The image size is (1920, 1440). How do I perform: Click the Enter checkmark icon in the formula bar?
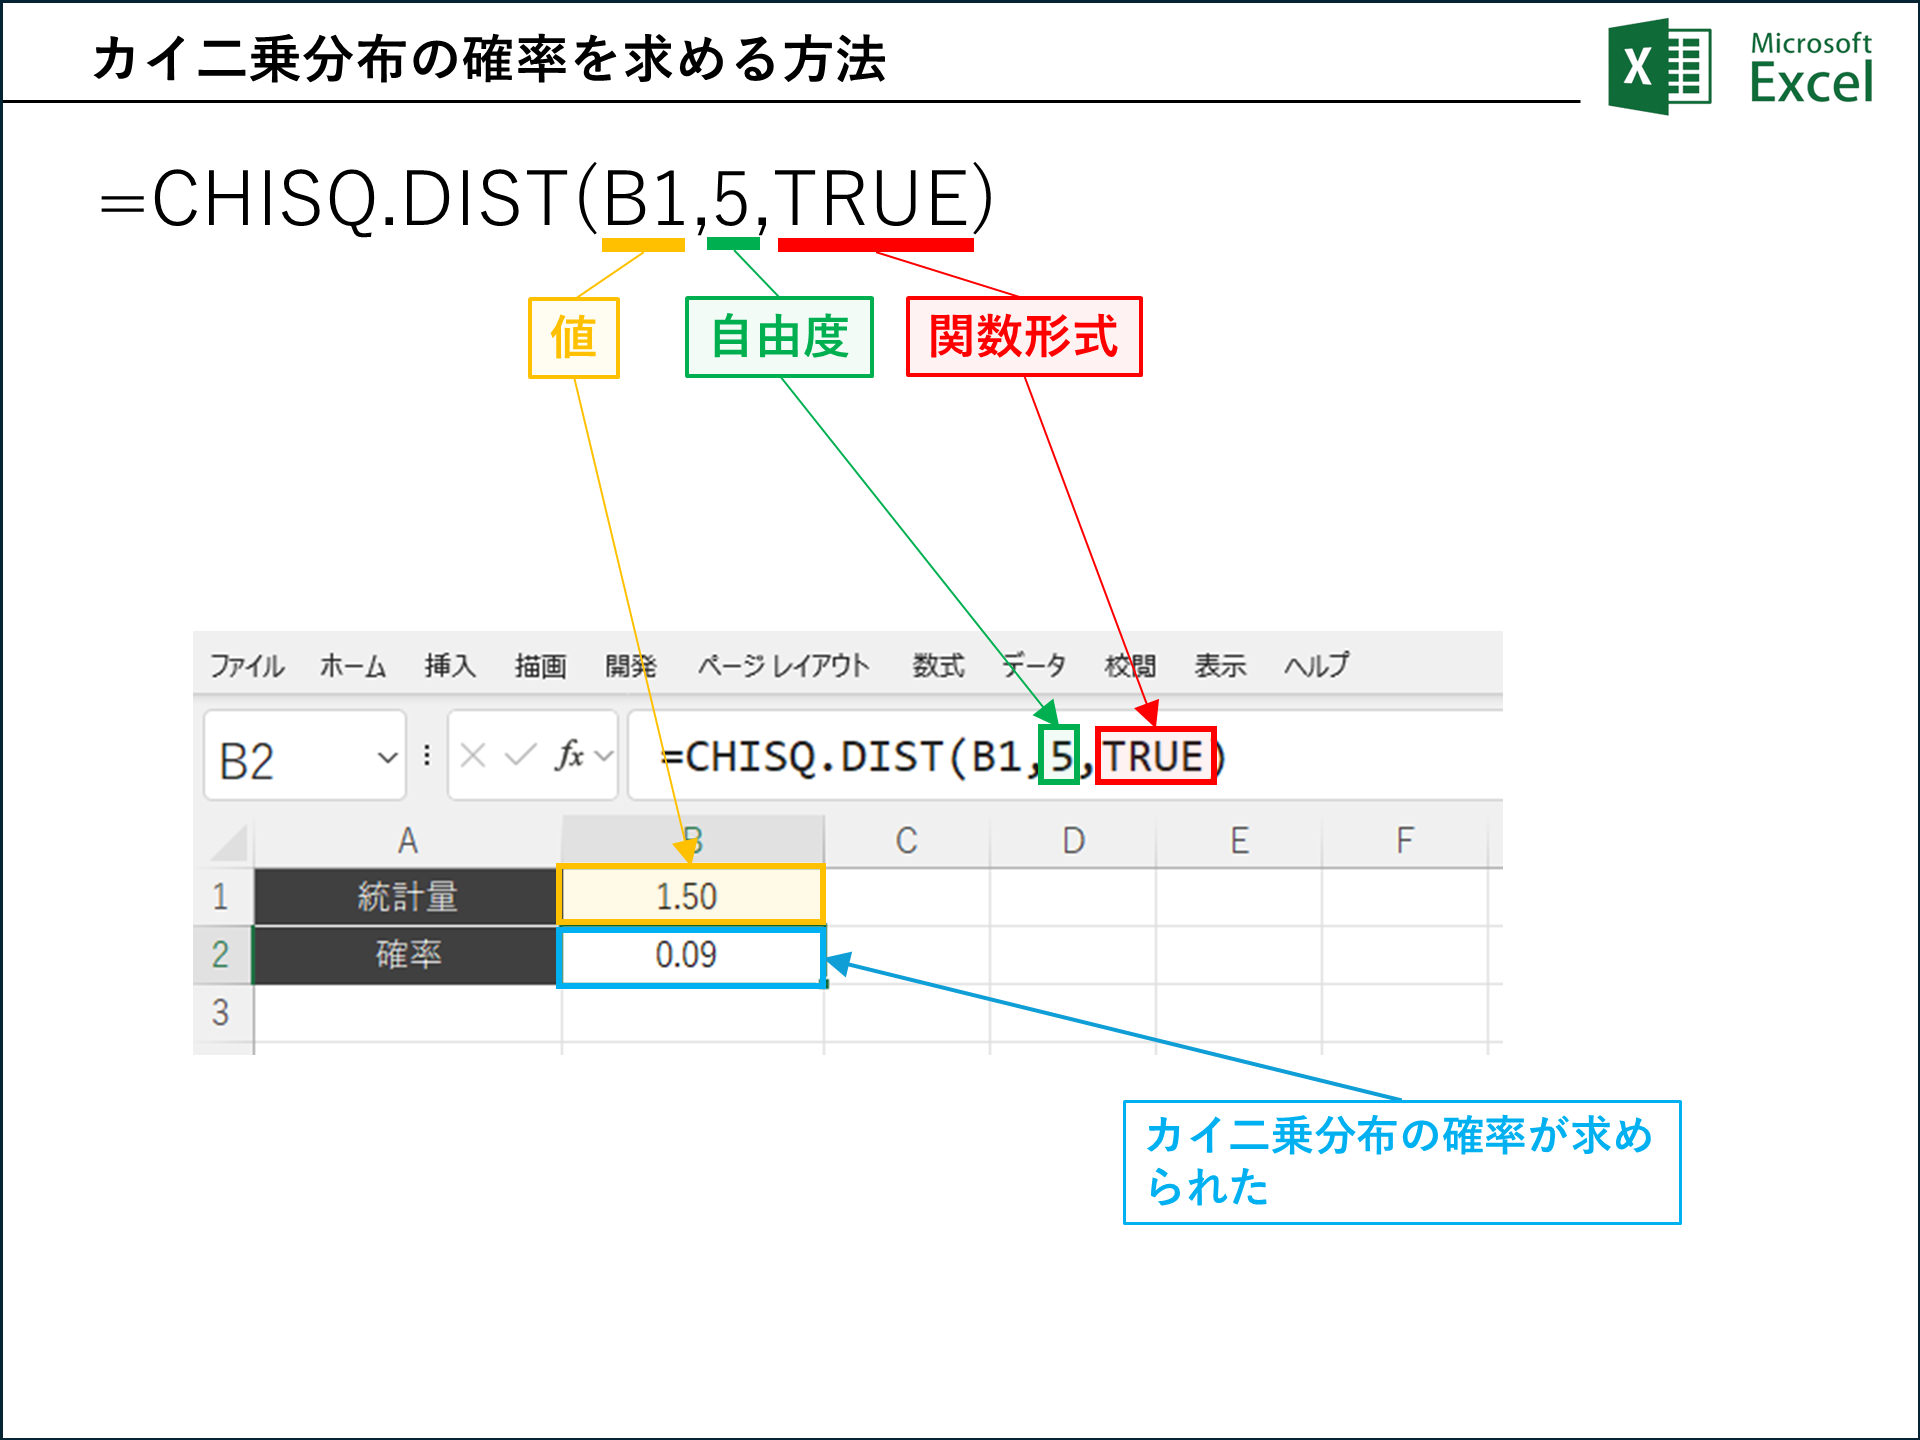(521, 757)
